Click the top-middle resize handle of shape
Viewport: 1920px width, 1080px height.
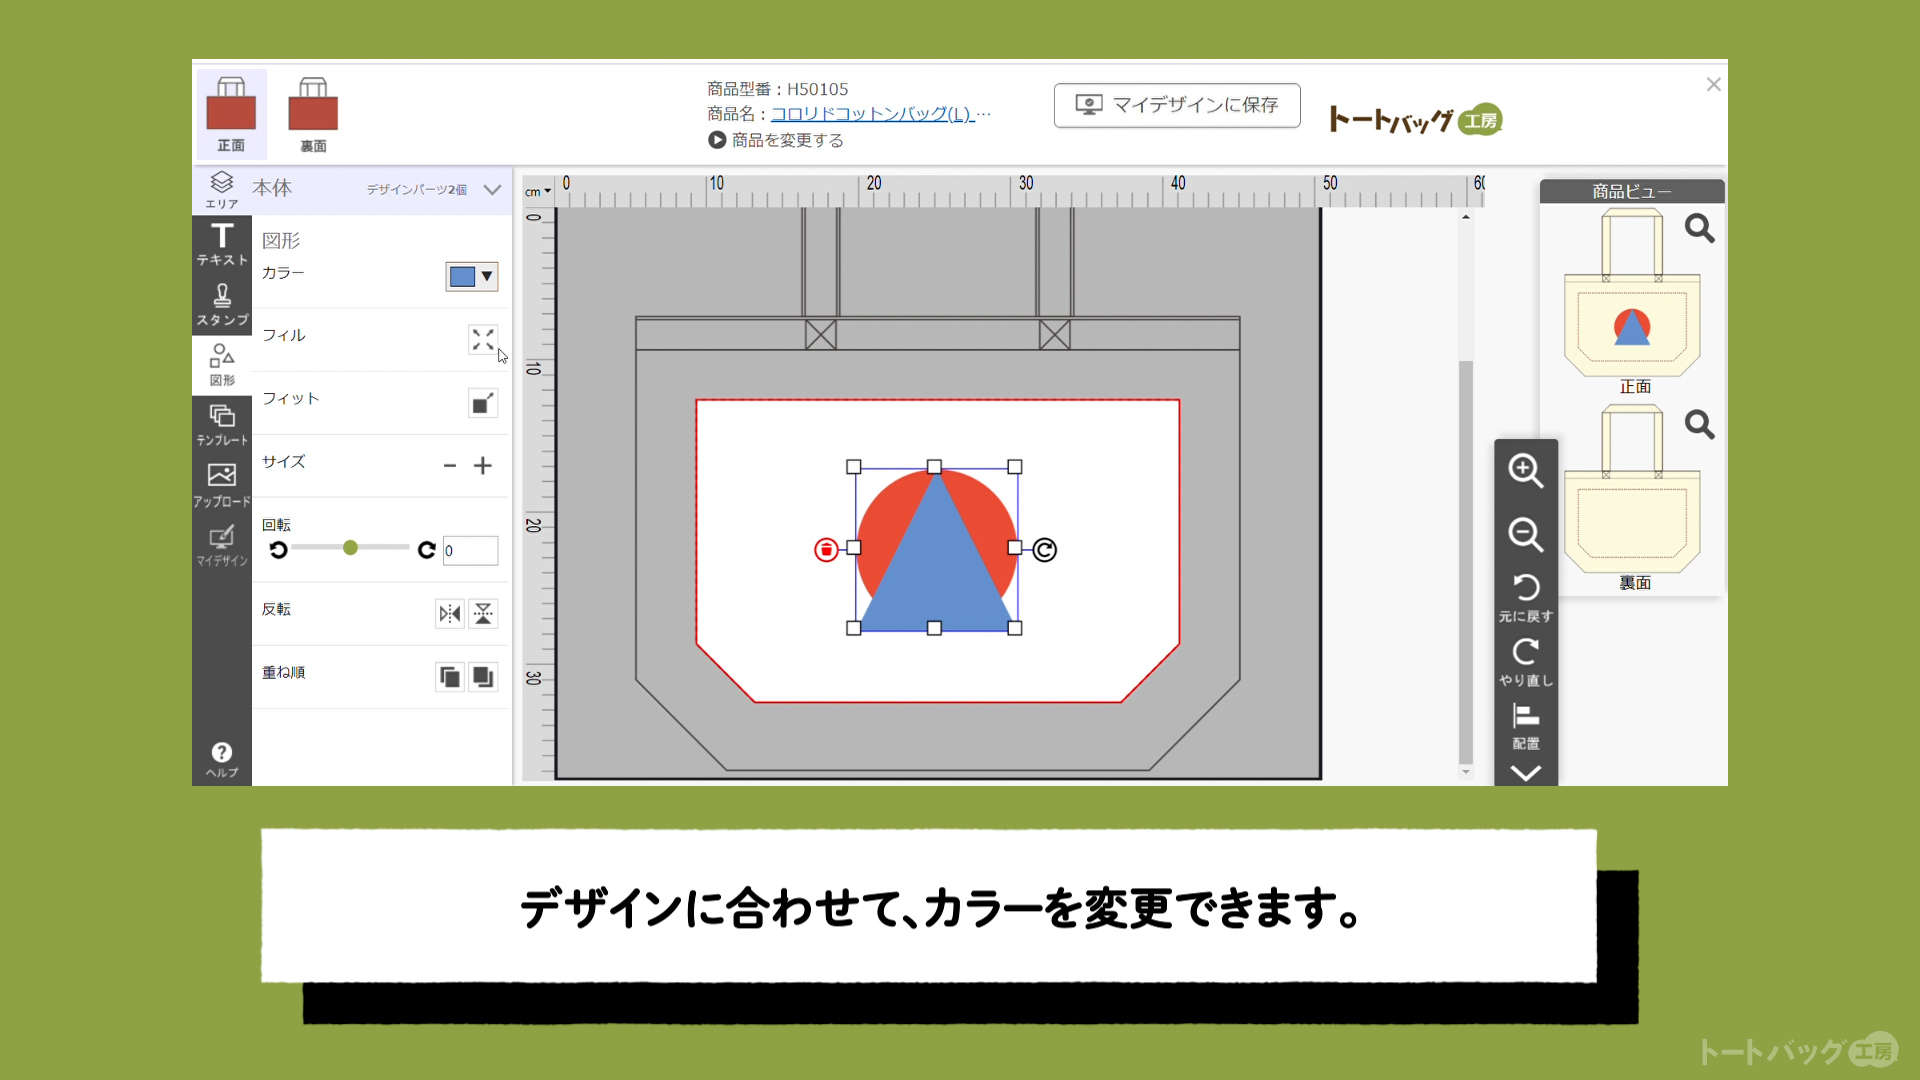tap(934, 467)
